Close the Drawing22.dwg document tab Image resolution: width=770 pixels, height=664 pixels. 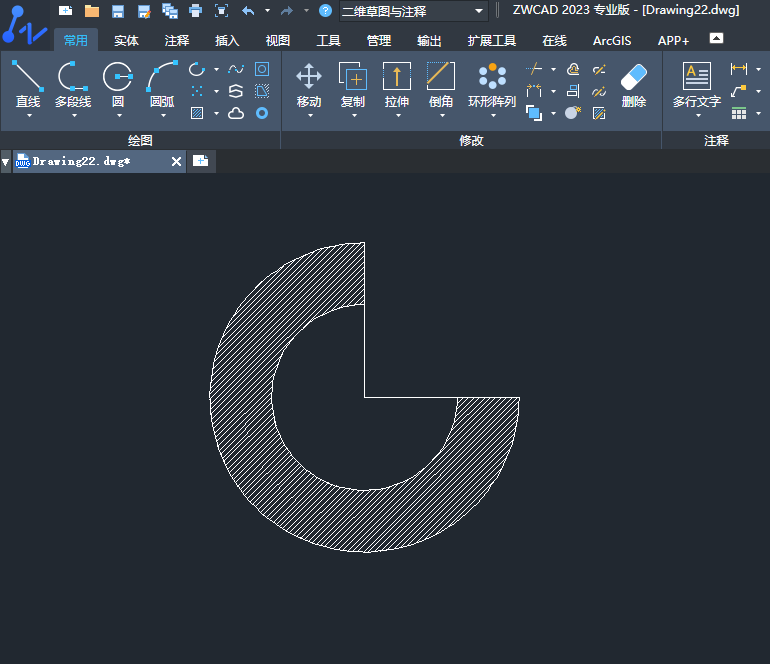176,161
